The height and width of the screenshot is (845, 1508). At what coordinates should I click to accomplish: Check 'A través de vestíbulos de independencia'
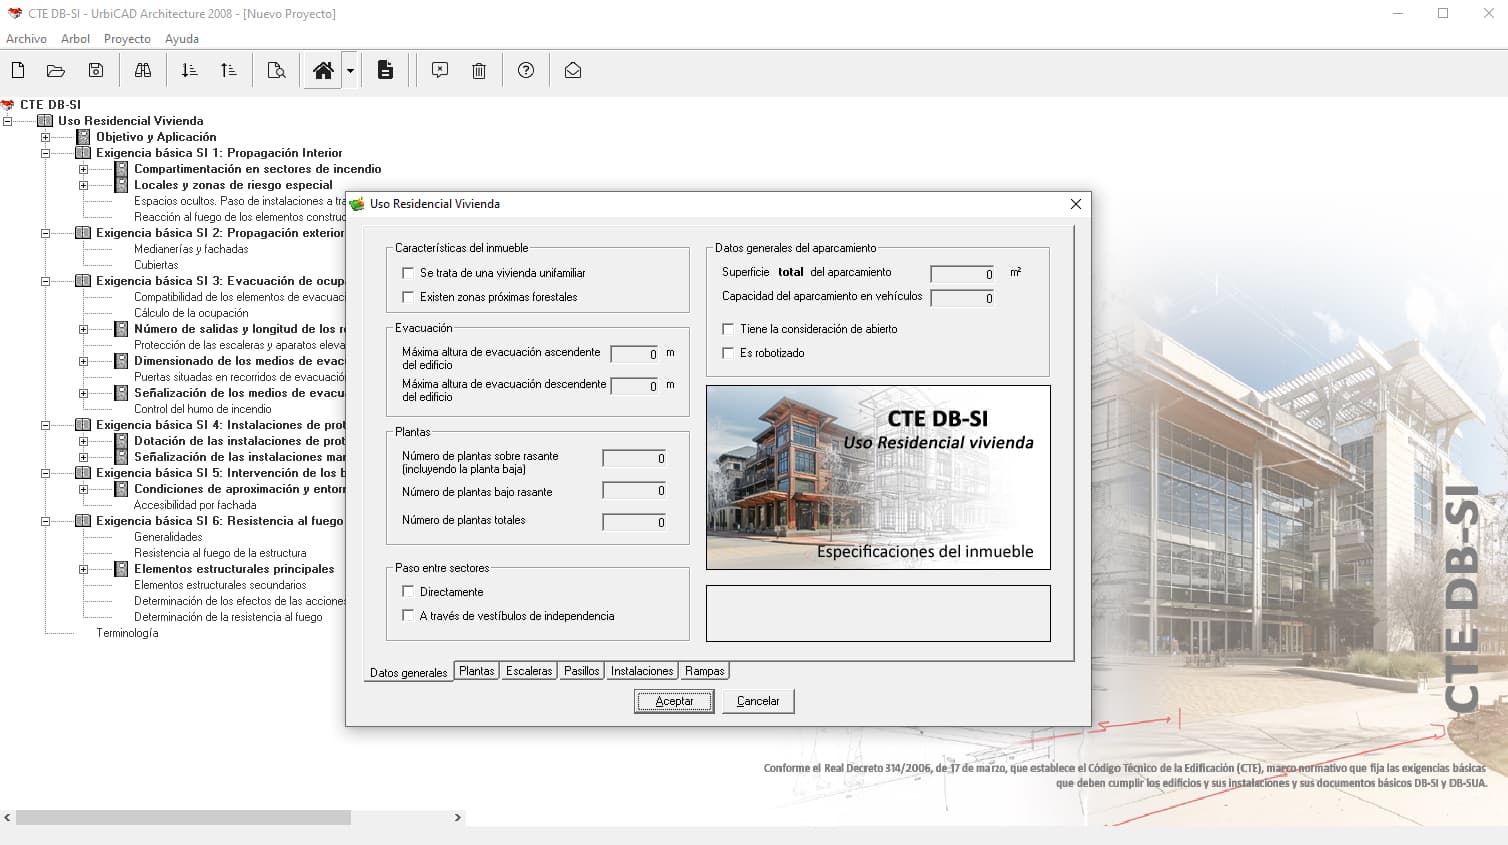pyautogui.click(x=408, y=615)
